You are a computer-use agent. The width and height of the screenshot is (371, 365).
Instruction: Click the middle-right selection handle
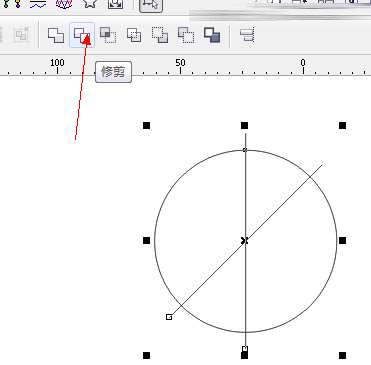tap(342, 241)
